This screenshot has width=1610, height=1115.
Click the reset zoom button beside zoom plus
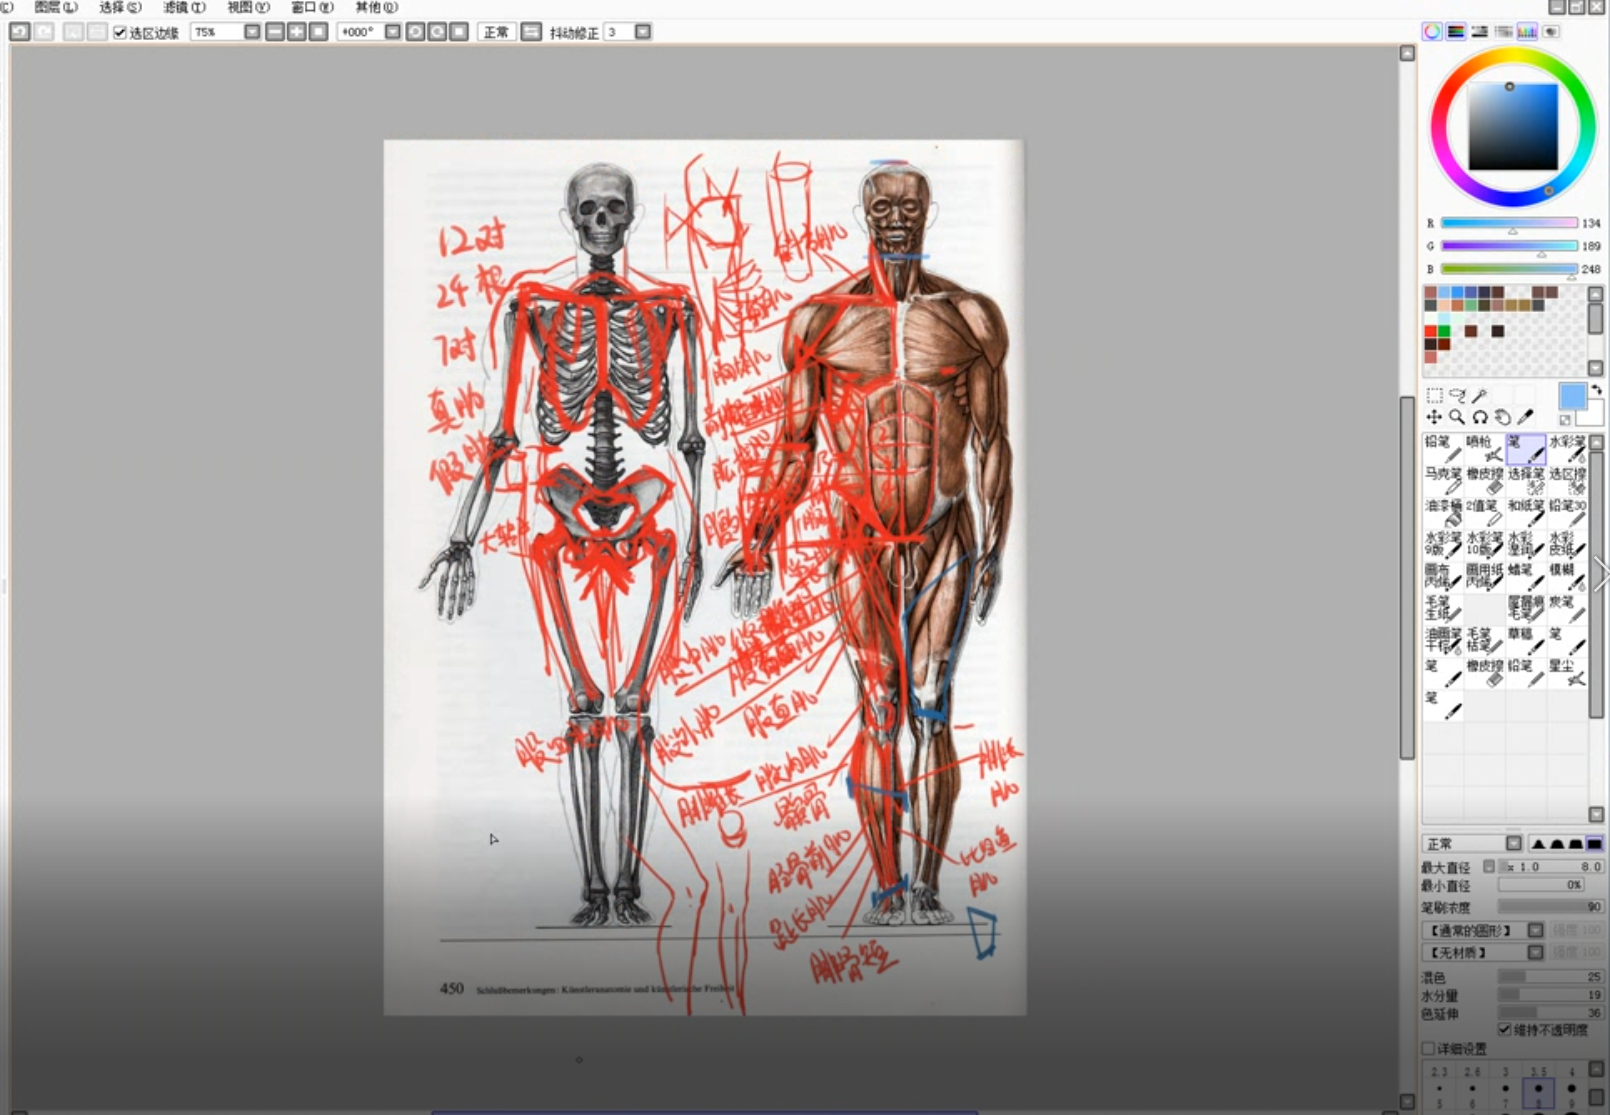pos(318,32)
